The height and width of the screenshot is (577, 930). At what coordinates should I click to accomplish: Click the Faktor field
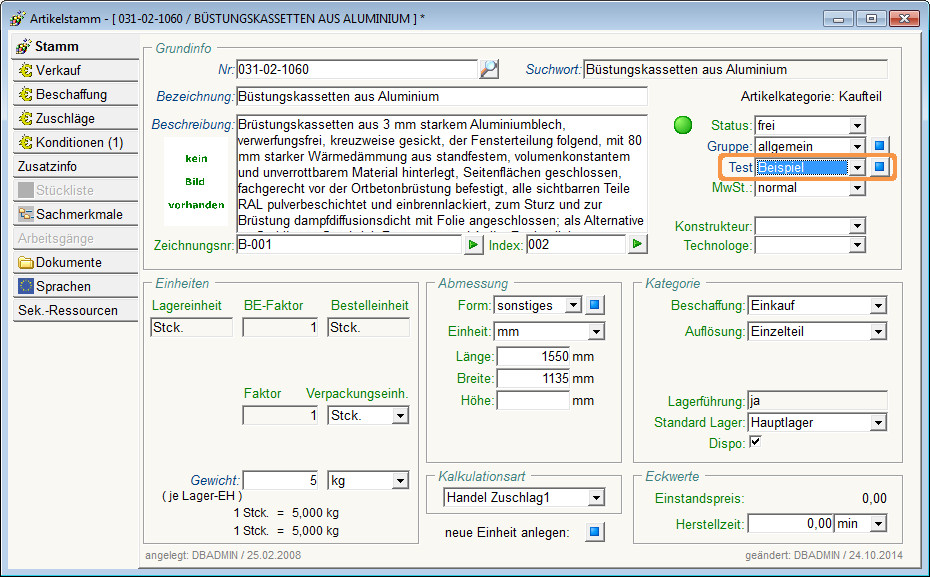(281, 415)
